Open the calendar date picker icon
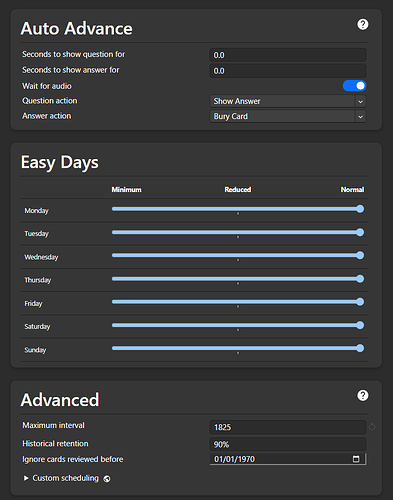The width and height of the screenshot is (393, 500). (356, 459)
